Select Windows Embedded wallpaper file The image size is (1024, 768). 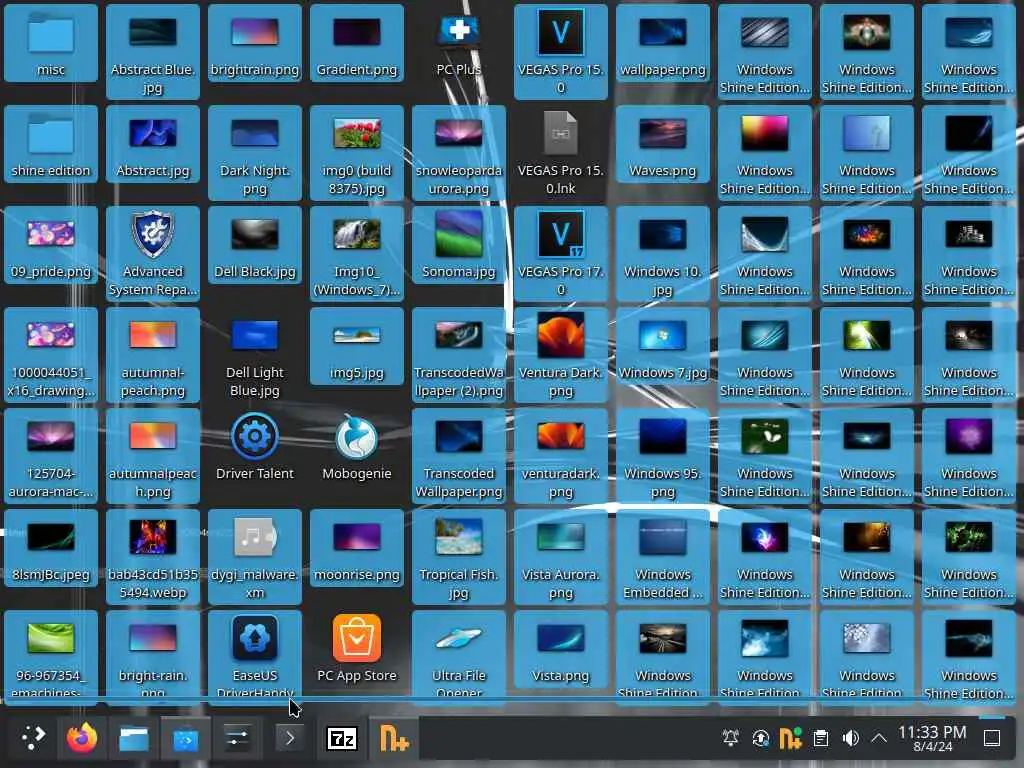pyautogui.click(x=663, y=556)
